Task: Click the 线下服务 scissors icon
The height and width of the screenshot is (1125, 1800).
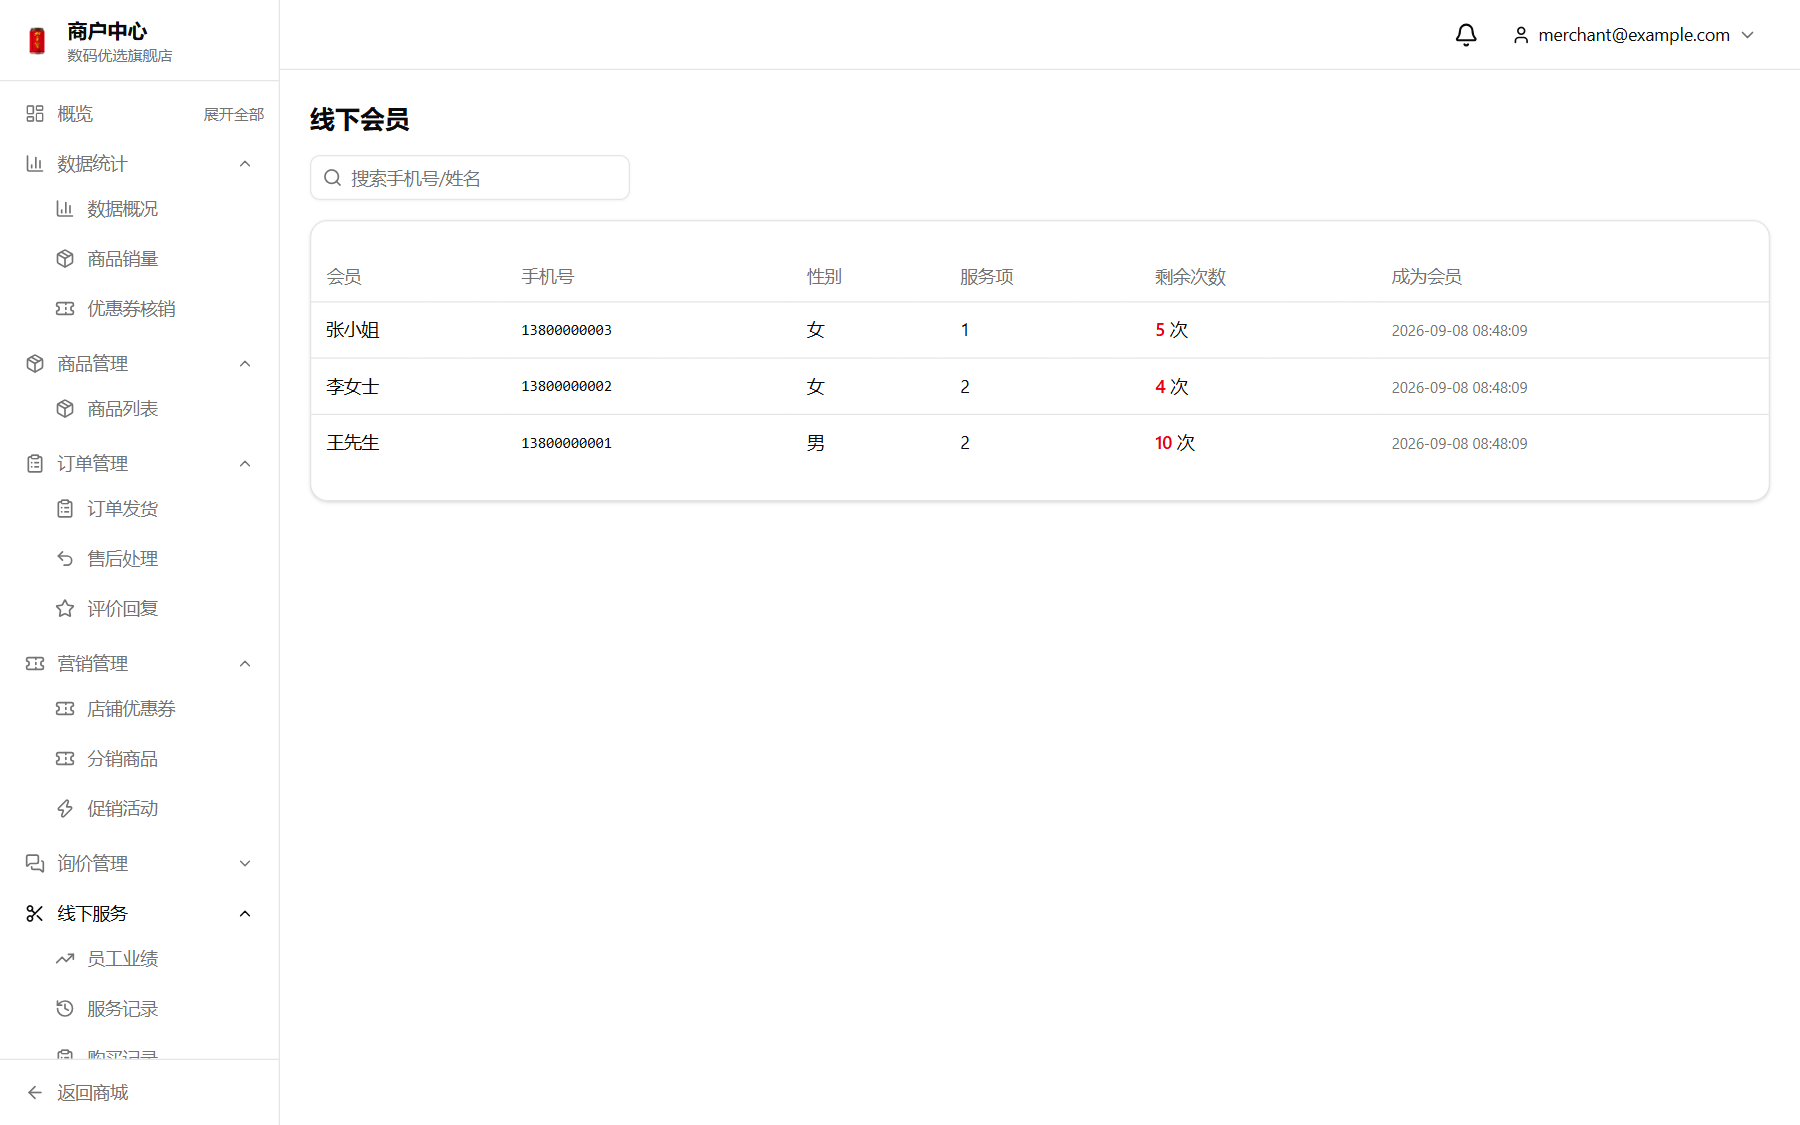Action: 35,914
